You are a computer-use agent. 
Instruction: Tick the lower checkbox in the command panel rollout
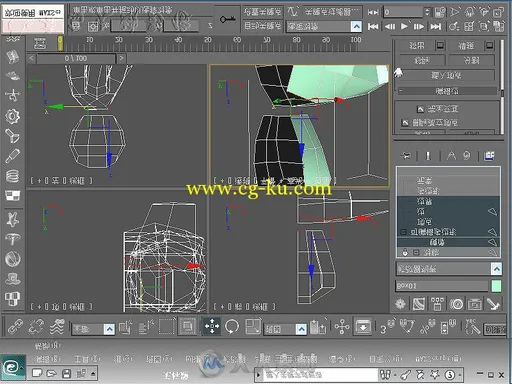(405, 123)
